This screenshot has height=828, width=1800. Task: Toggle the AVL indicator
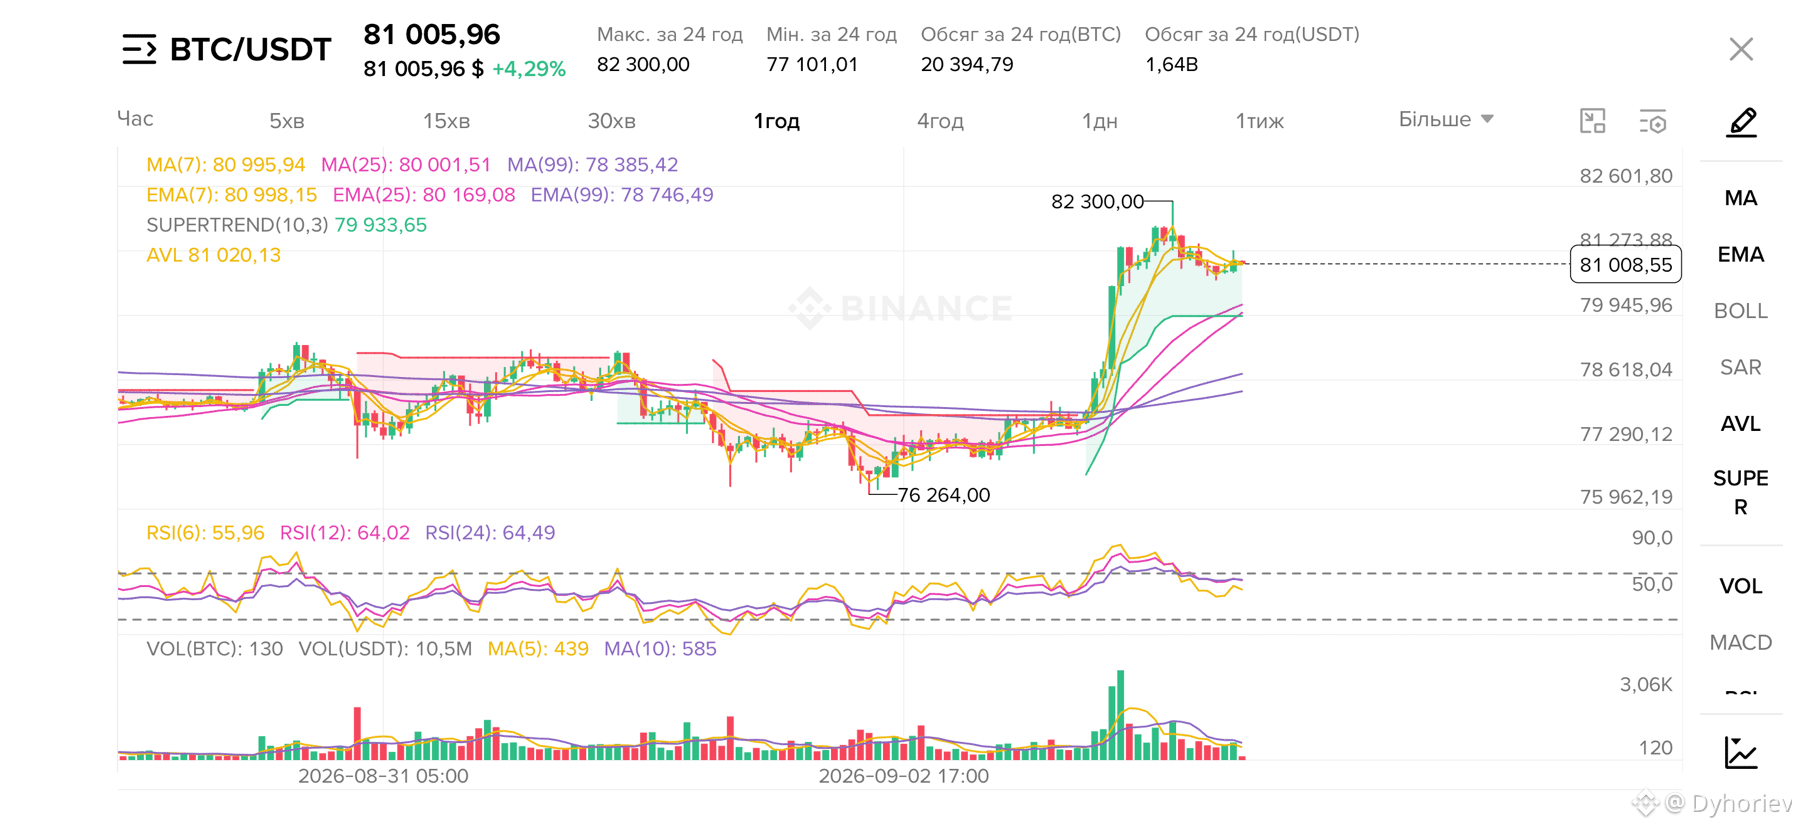[1741, 424]
